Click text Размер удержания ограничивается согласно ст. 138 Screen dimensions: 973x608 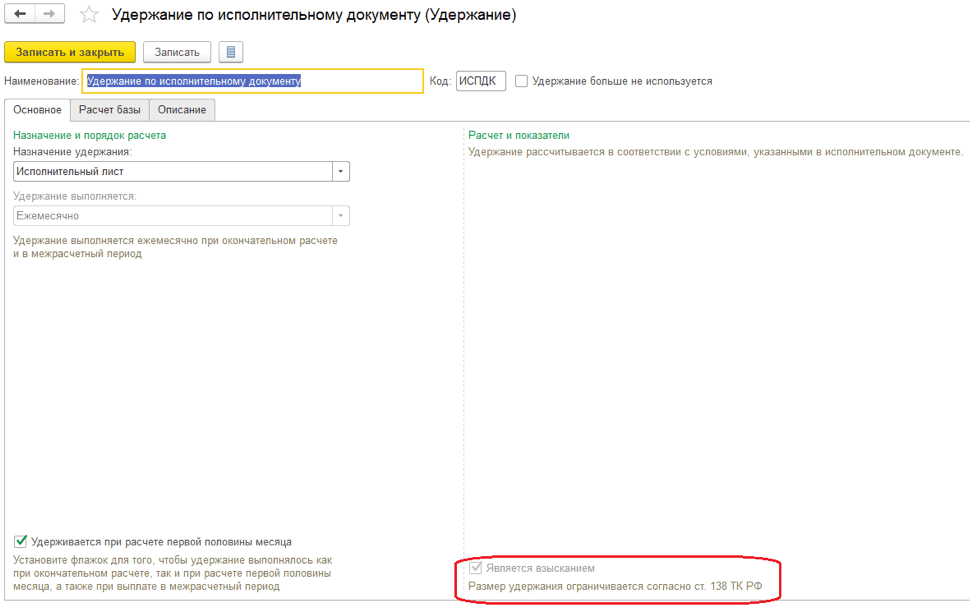point(615,586)
